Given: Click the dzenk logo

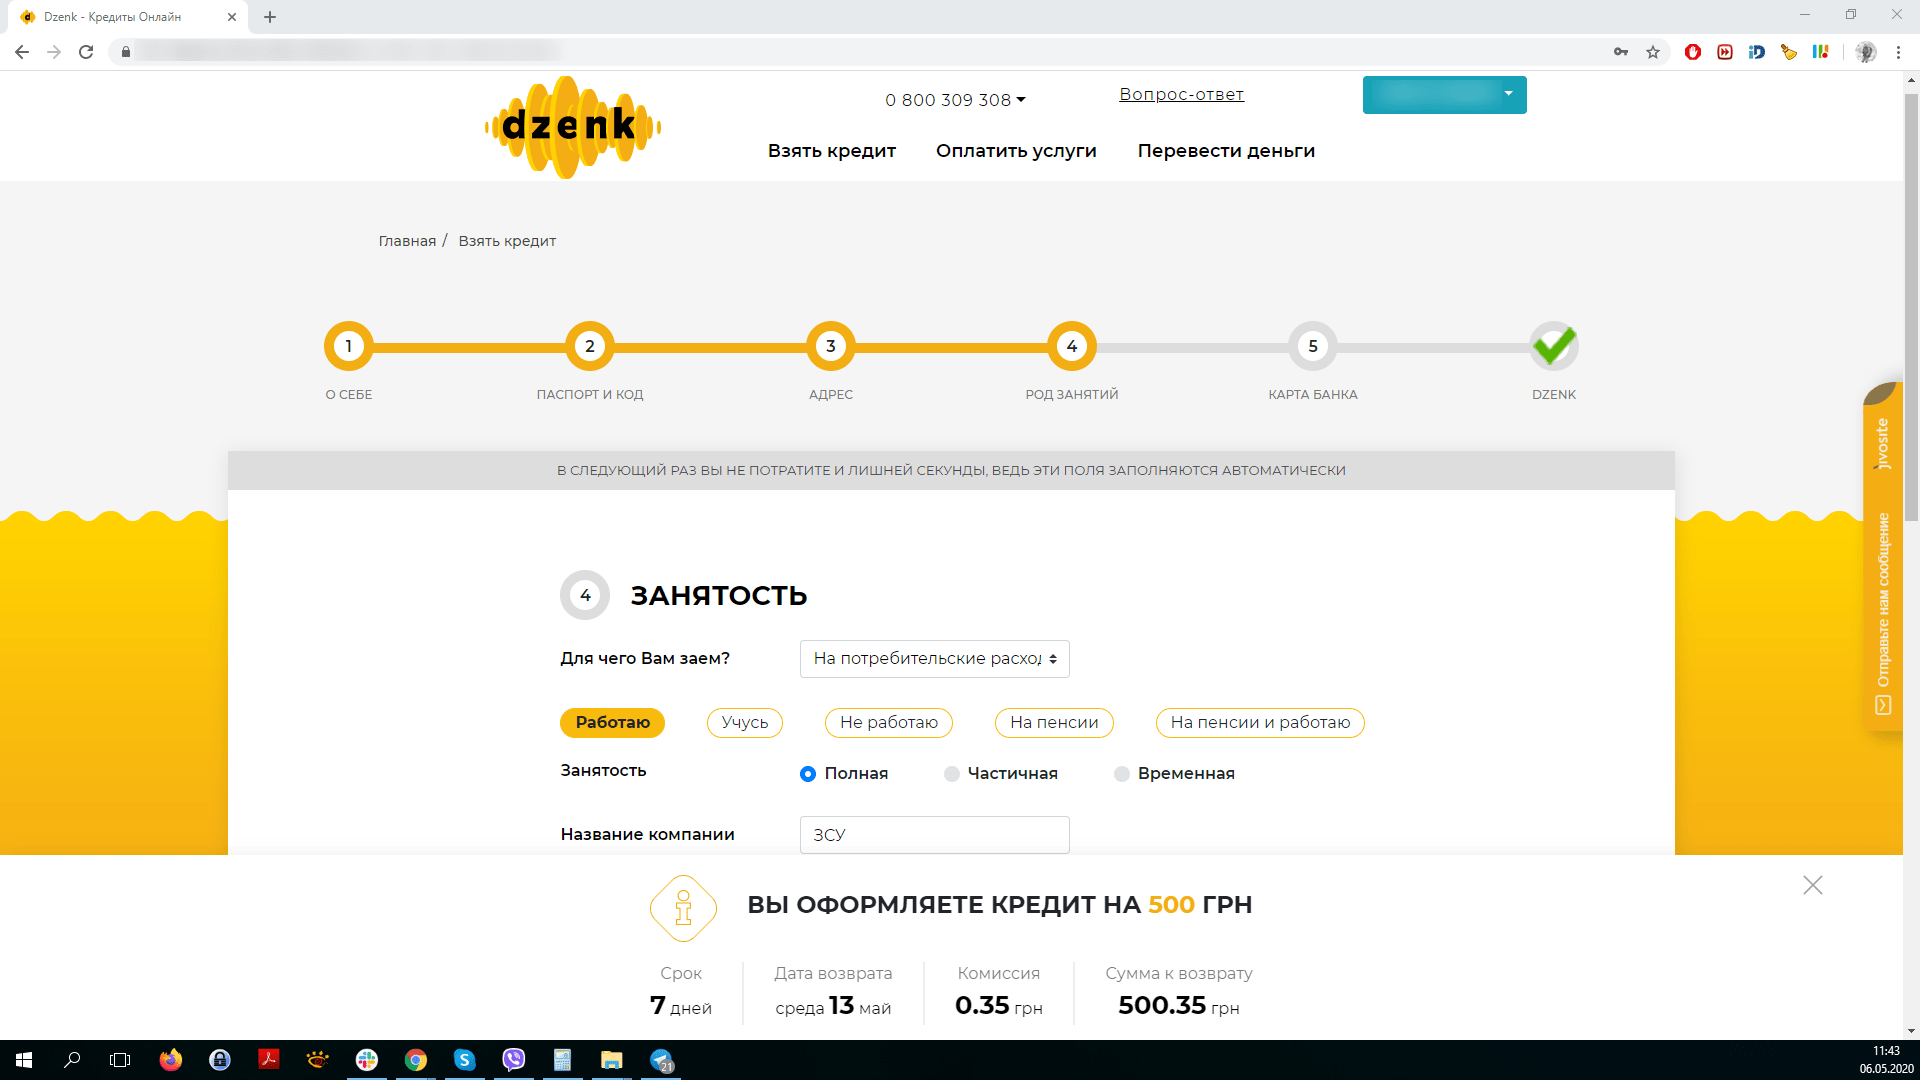Looking at the screenshot, I should pos(573,127).
